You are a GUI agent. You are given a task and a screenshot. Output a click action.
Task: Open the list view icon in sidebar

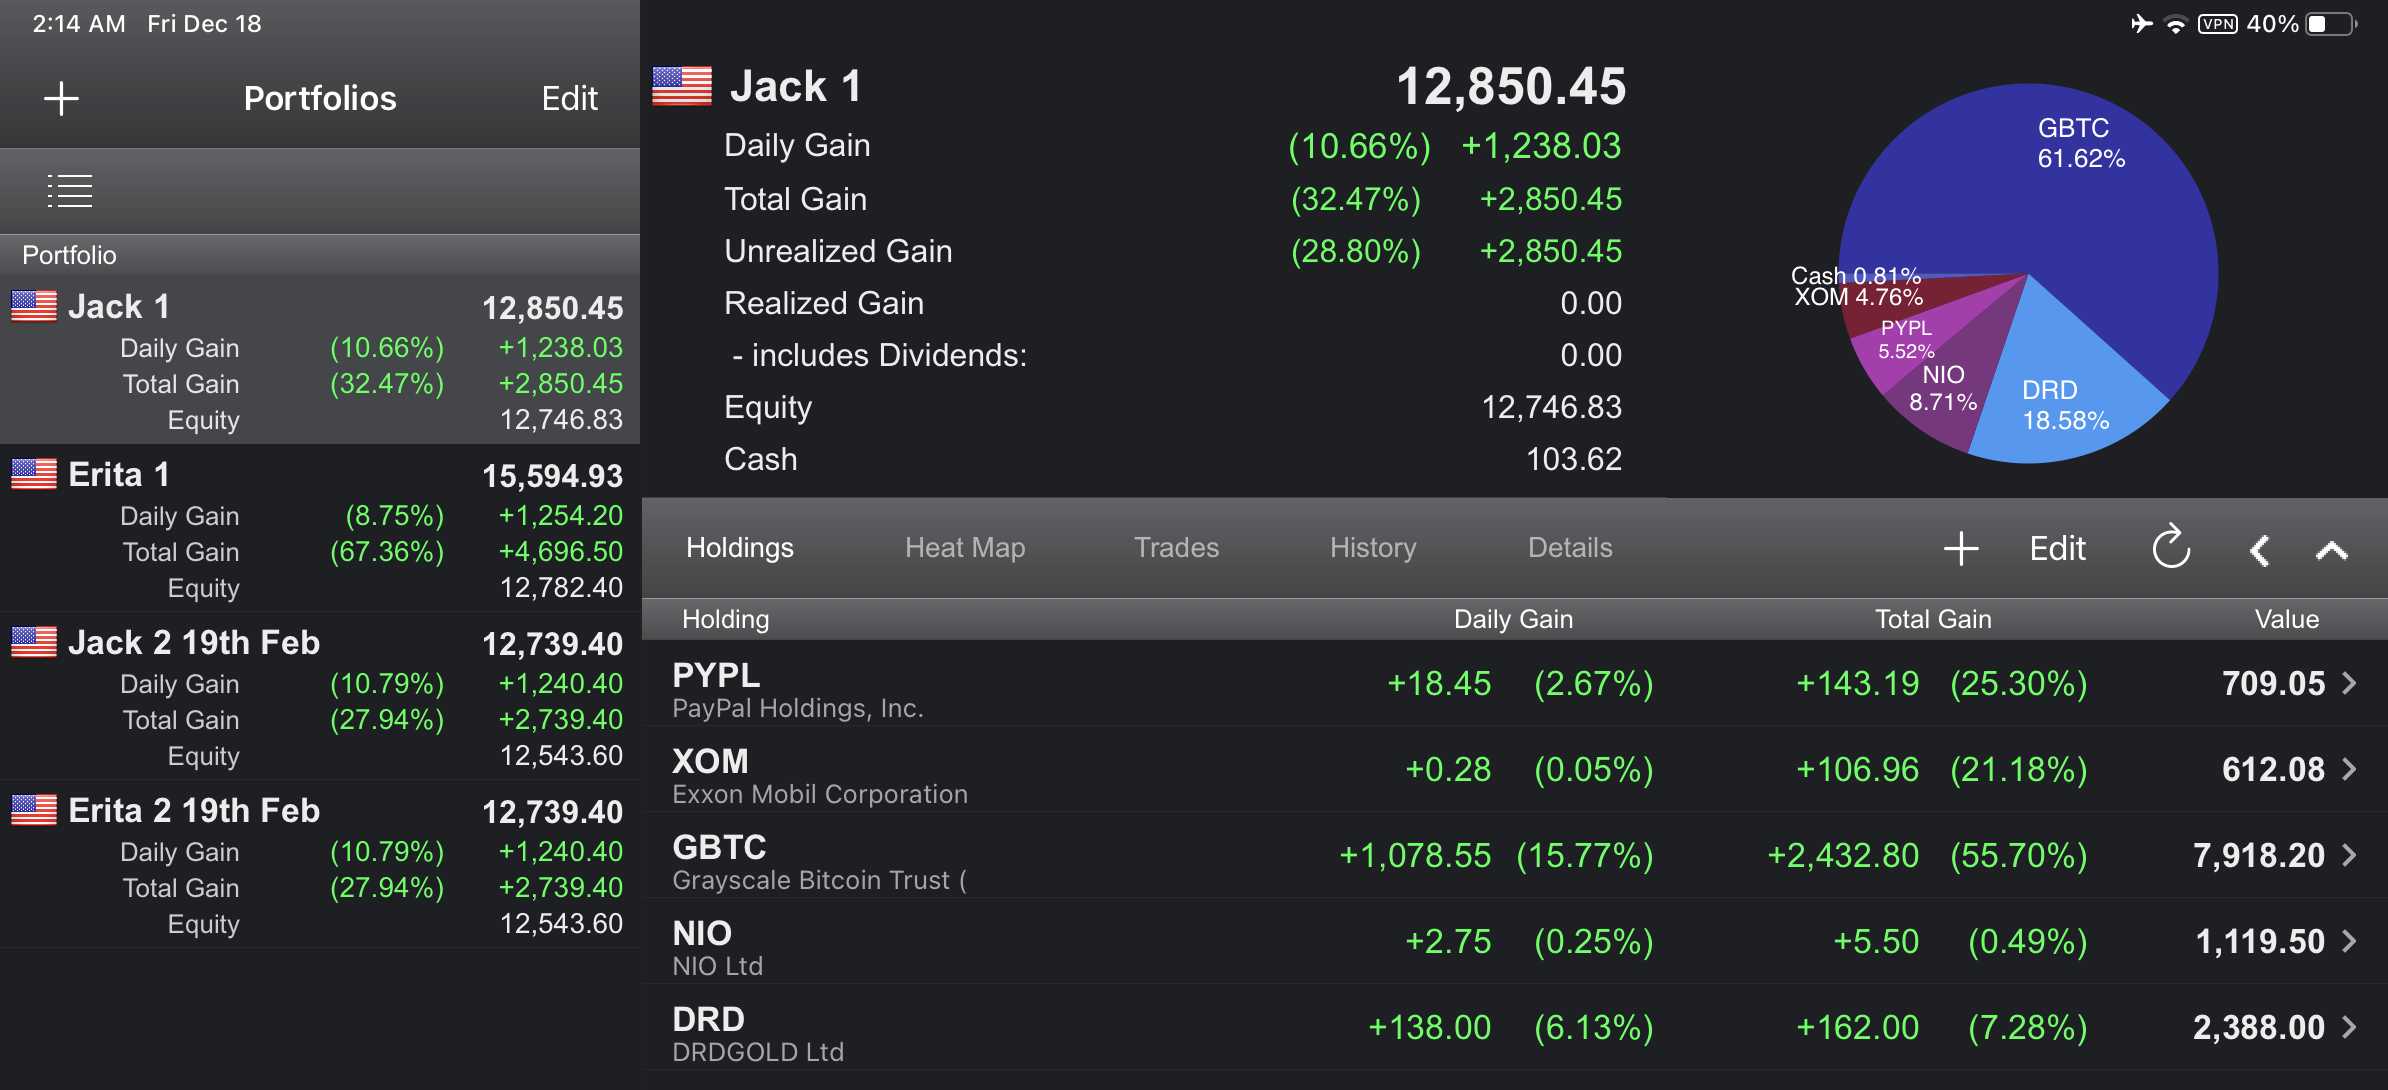coord(70,191)
